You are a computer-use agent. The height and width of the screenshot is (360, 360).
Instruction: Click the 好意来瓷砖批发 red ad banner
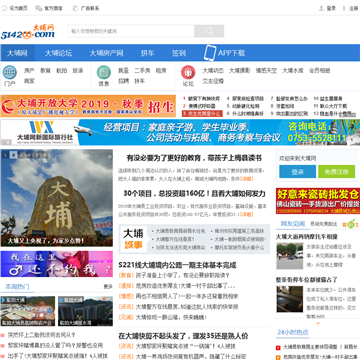click(318, 201)
